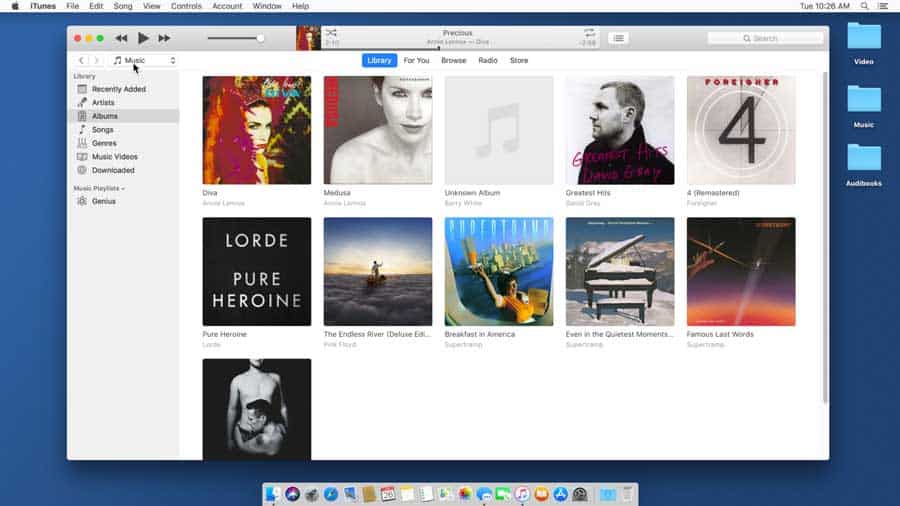The image size is (900, 506).
Task: Open the Pure Heroine album cover
Action: click(257, 271)
